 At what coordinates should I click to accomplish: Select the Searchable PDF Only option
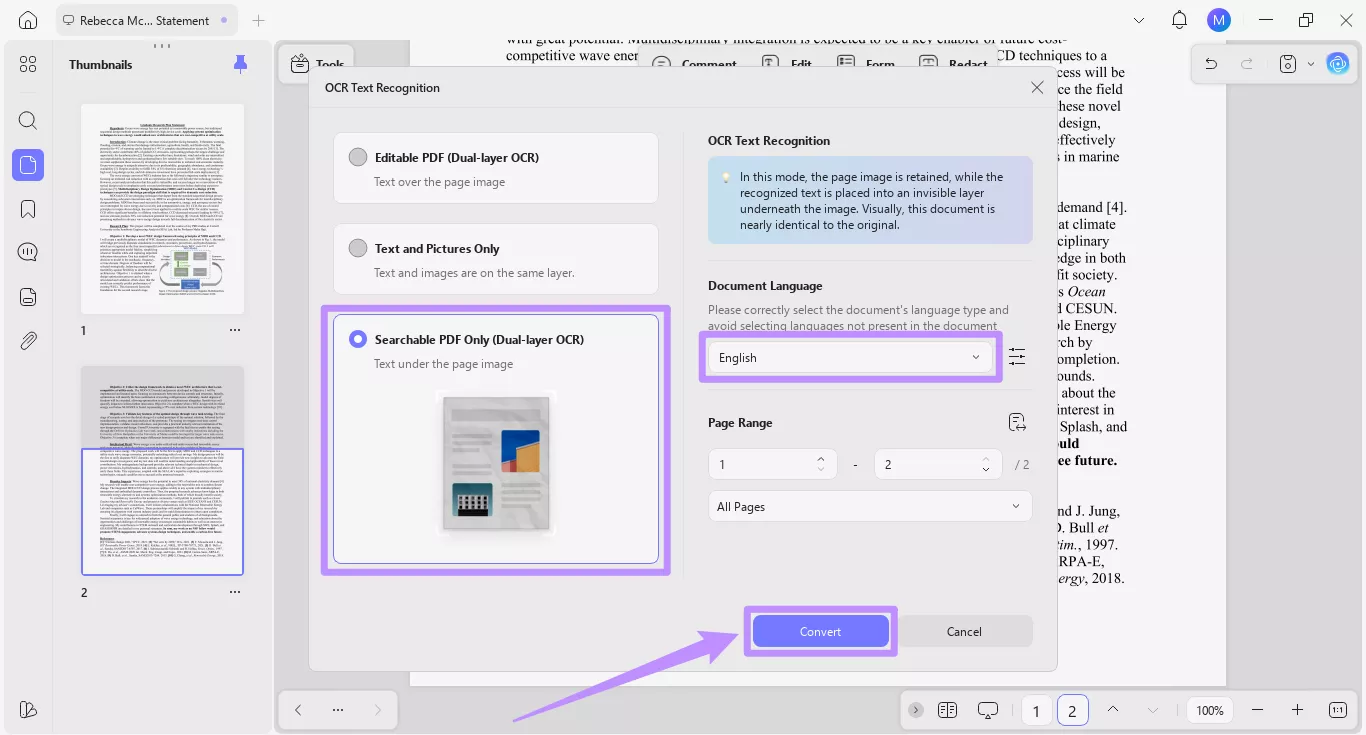tap(358, 338)
